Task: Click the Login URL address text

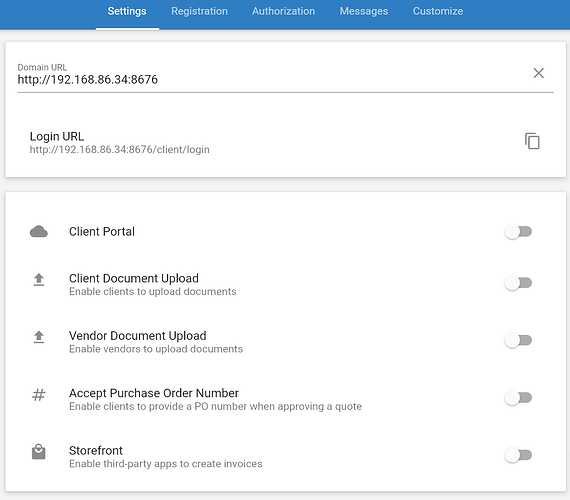Action: click(120, 149)
